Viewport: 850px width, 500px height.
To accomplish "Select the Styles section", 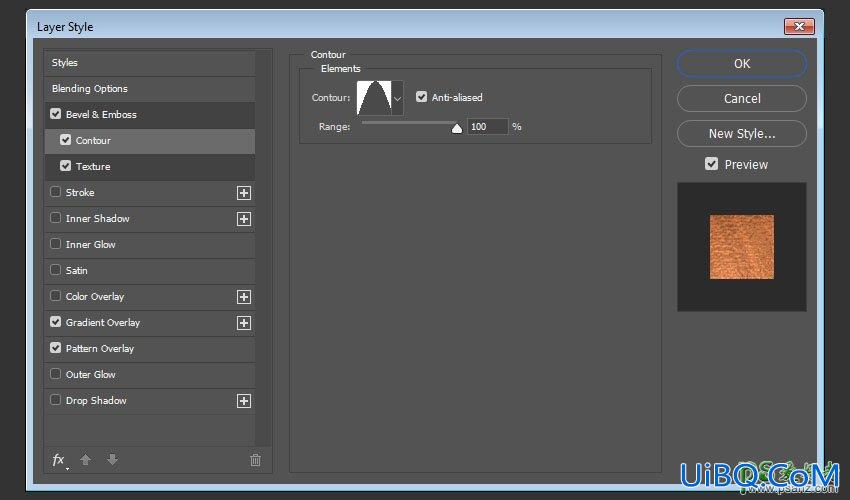I will point(150,63).
